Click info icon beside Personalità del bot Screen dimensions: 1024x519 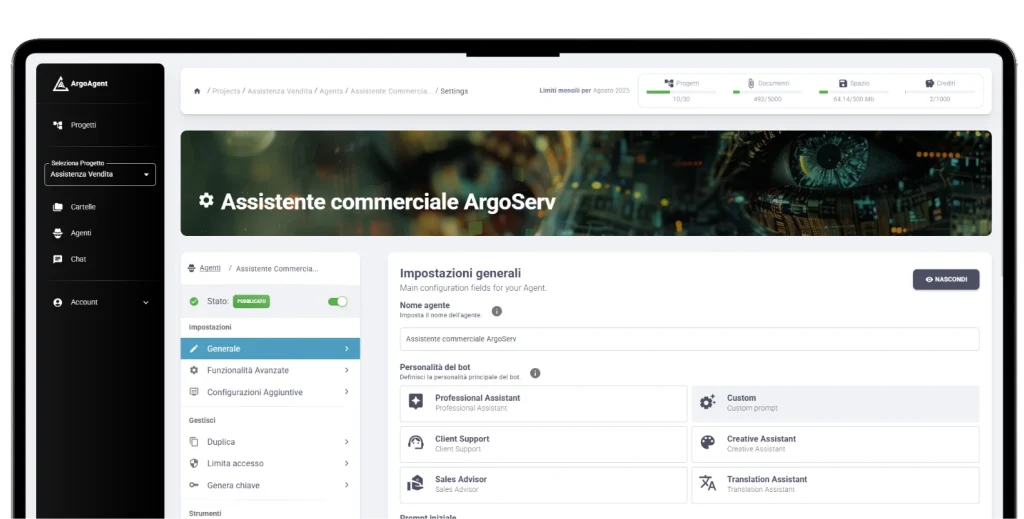535,373
